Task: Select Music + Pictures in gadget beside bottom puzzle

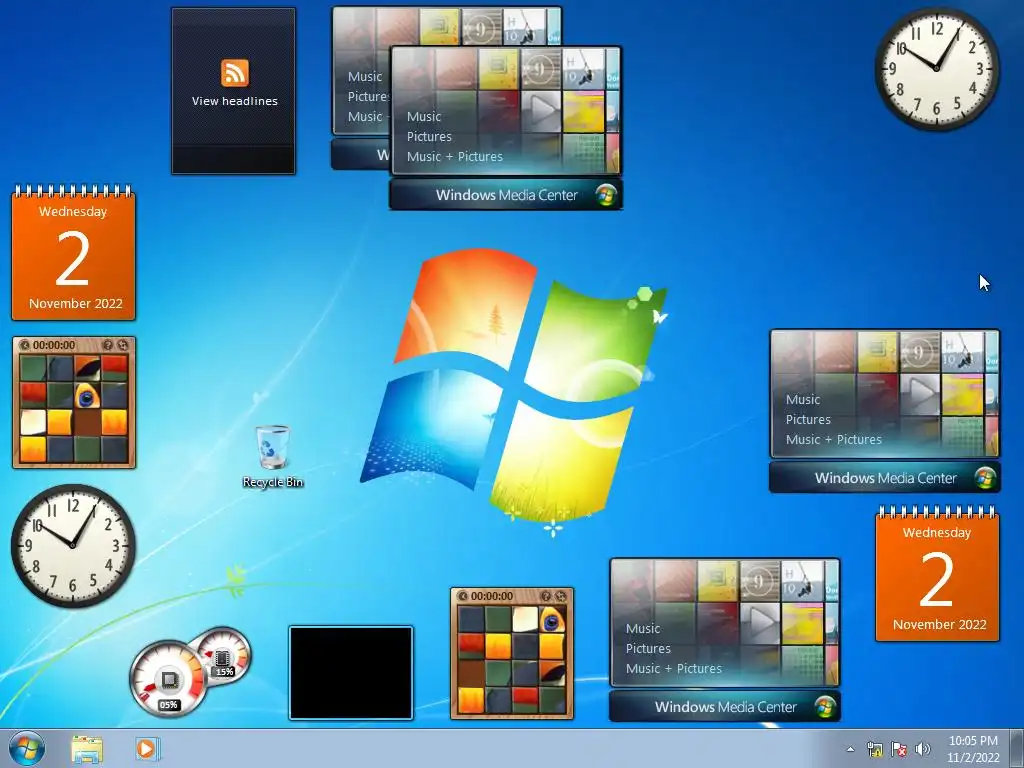Action: click(x=673, y=669)
